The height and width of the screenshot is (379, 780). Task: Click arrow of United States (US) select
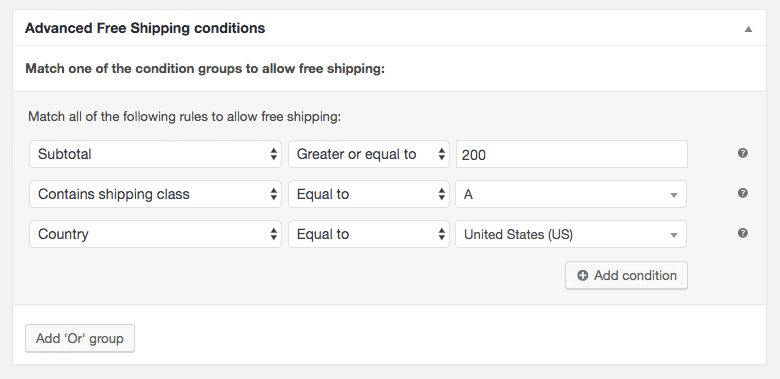674,235
